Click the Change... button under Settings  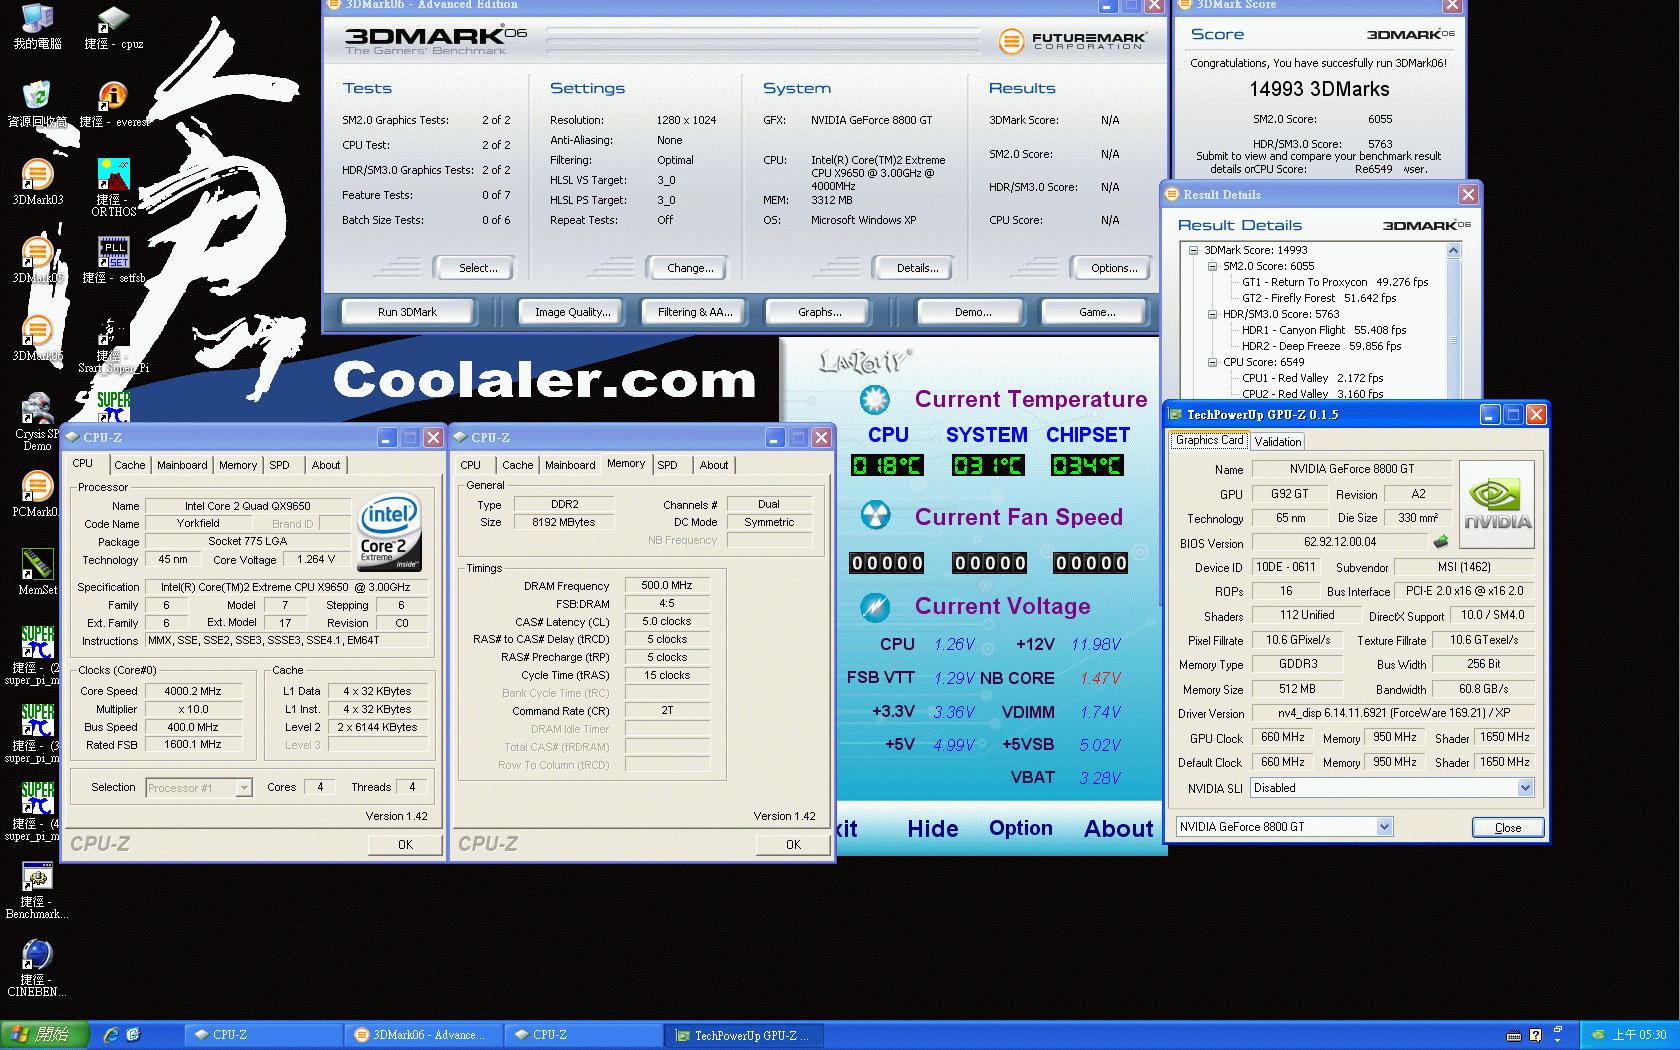click(x=690, y=268)
